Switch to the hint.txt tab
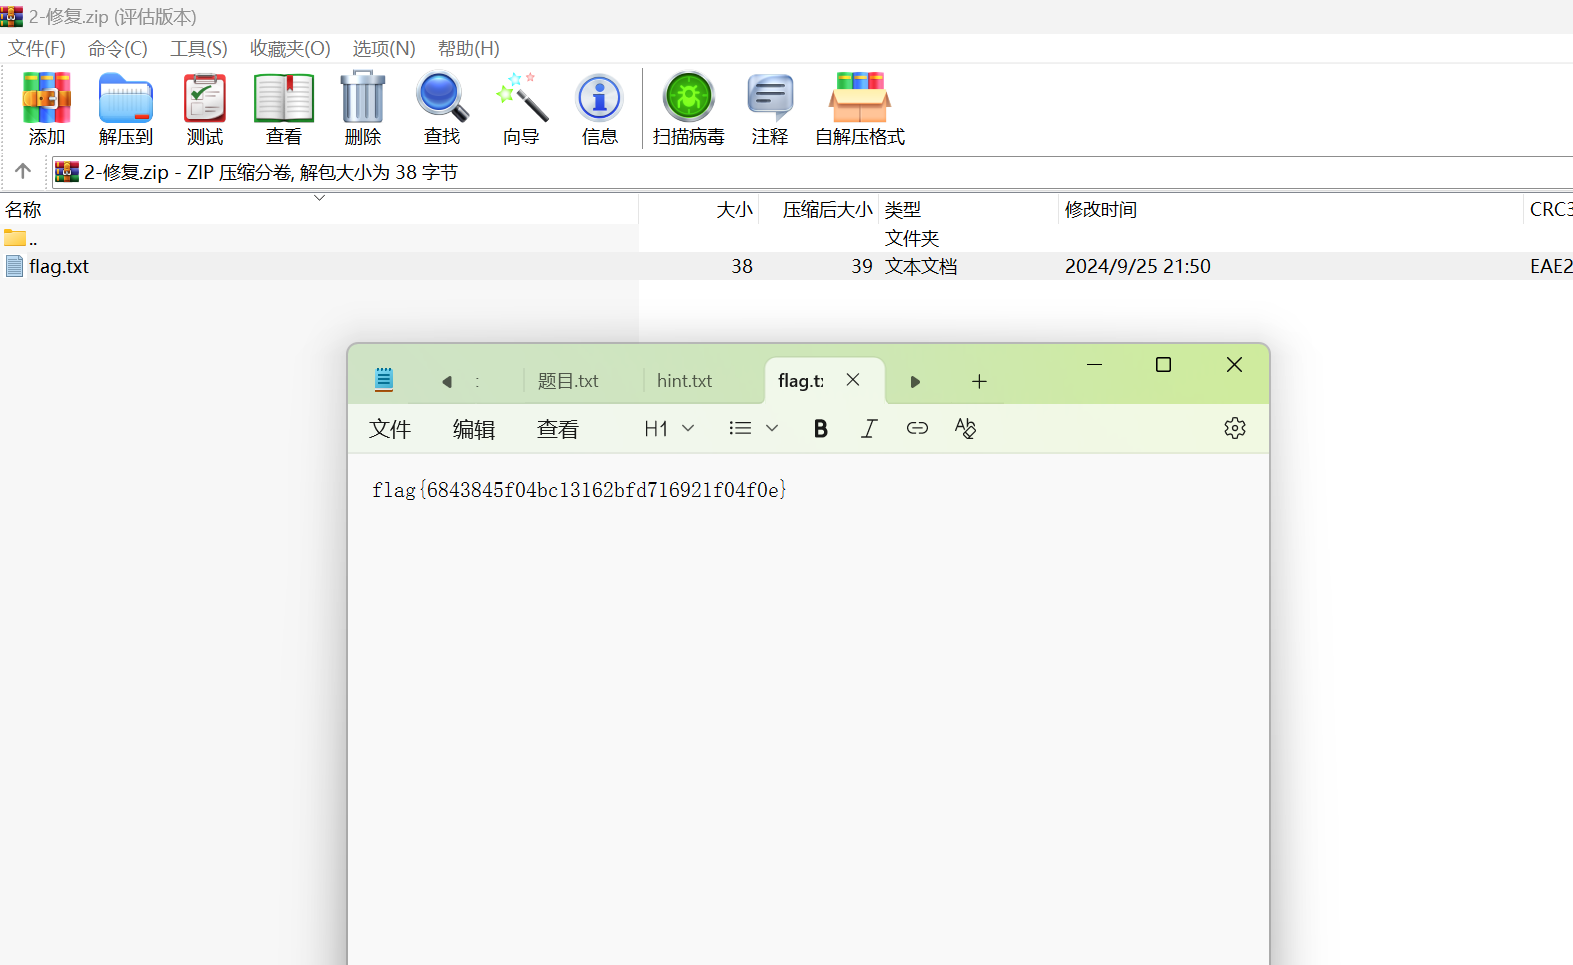The width and height of the screenshot is (1573, 965). coord(684,381)
